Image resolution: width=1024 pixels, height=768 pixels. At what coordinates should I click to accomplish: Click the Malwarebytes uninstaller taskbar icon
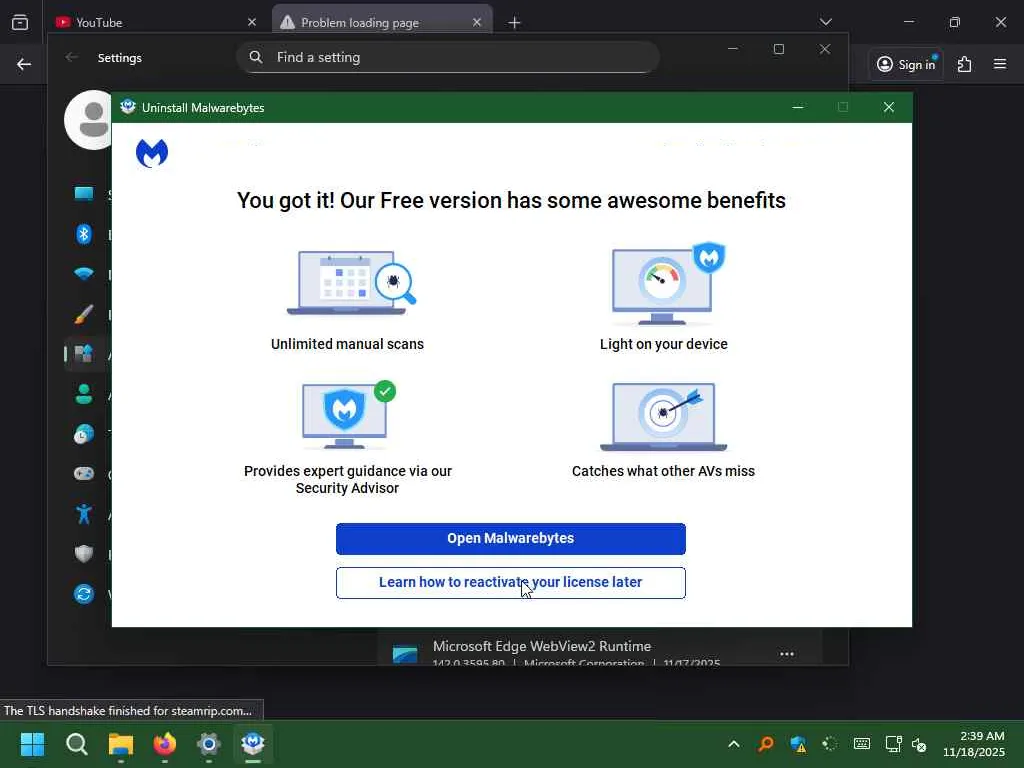pos(253,744)
